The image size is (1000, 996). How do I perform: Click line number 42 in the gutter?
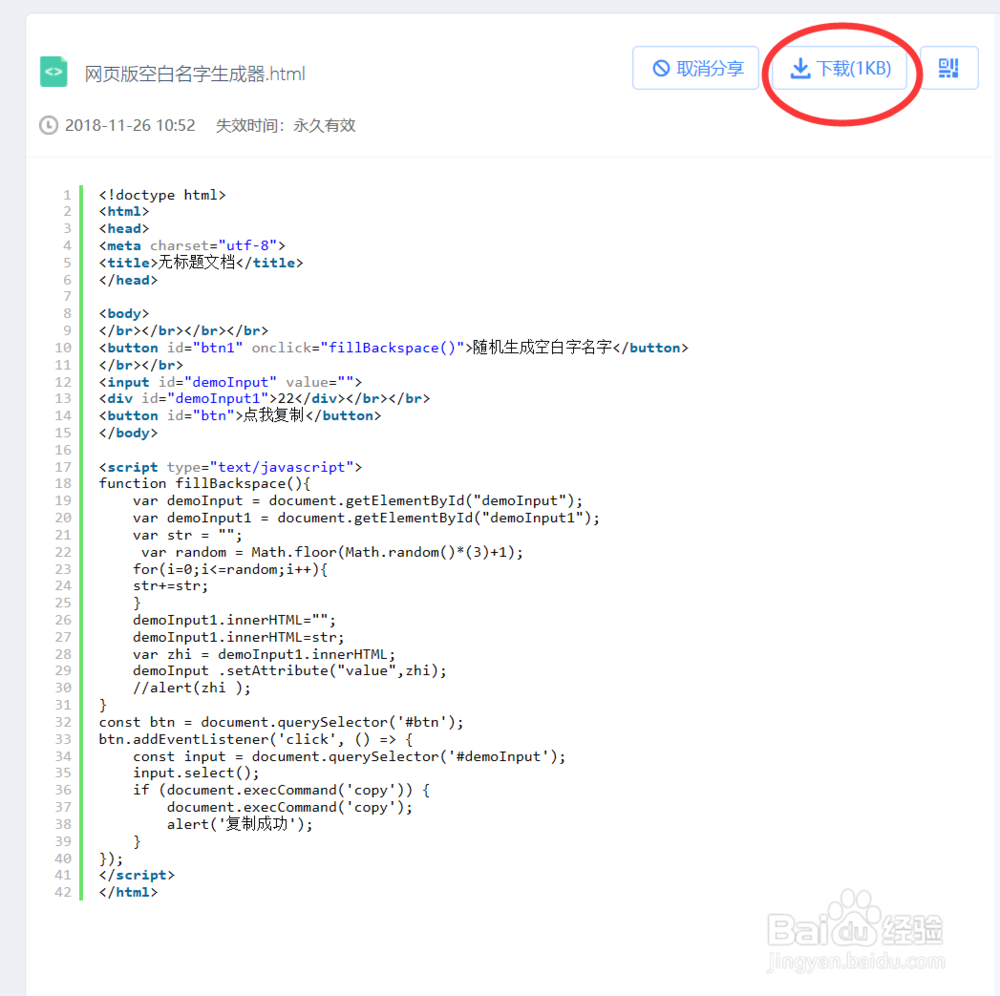(x=63, y=892)
